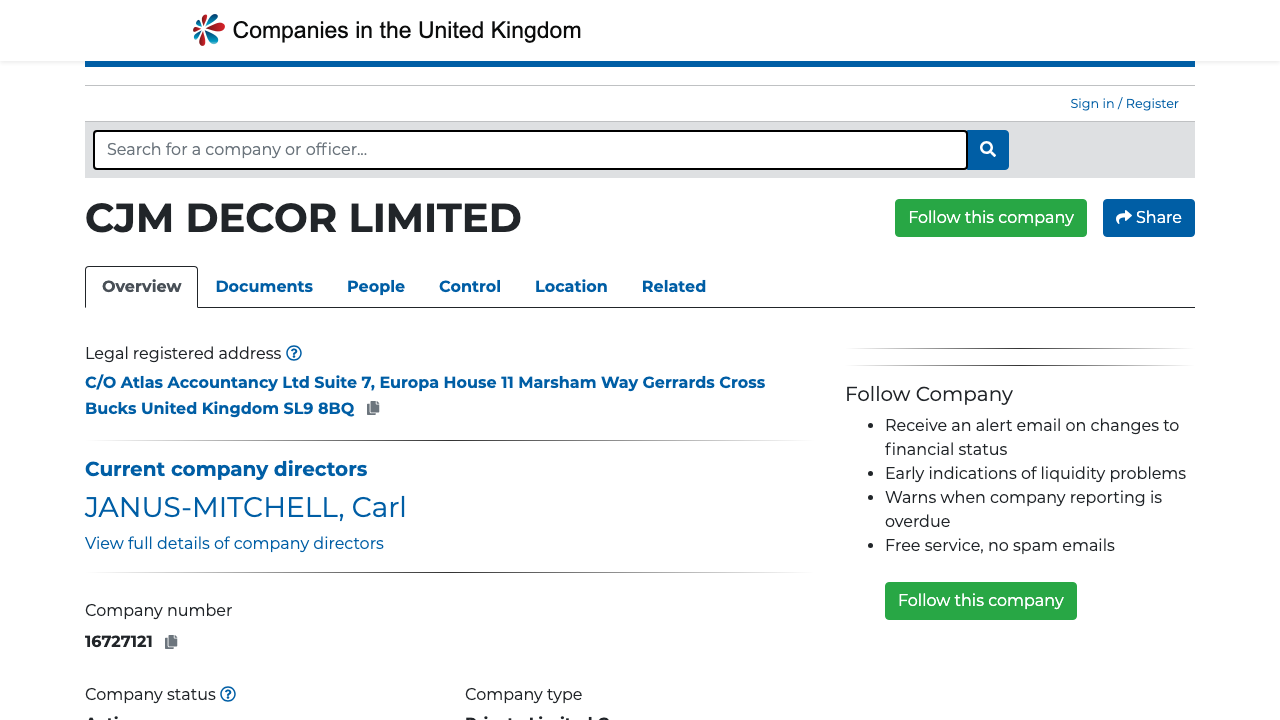Copy company number 16727121 with copy icon

[x=171, y=642]
